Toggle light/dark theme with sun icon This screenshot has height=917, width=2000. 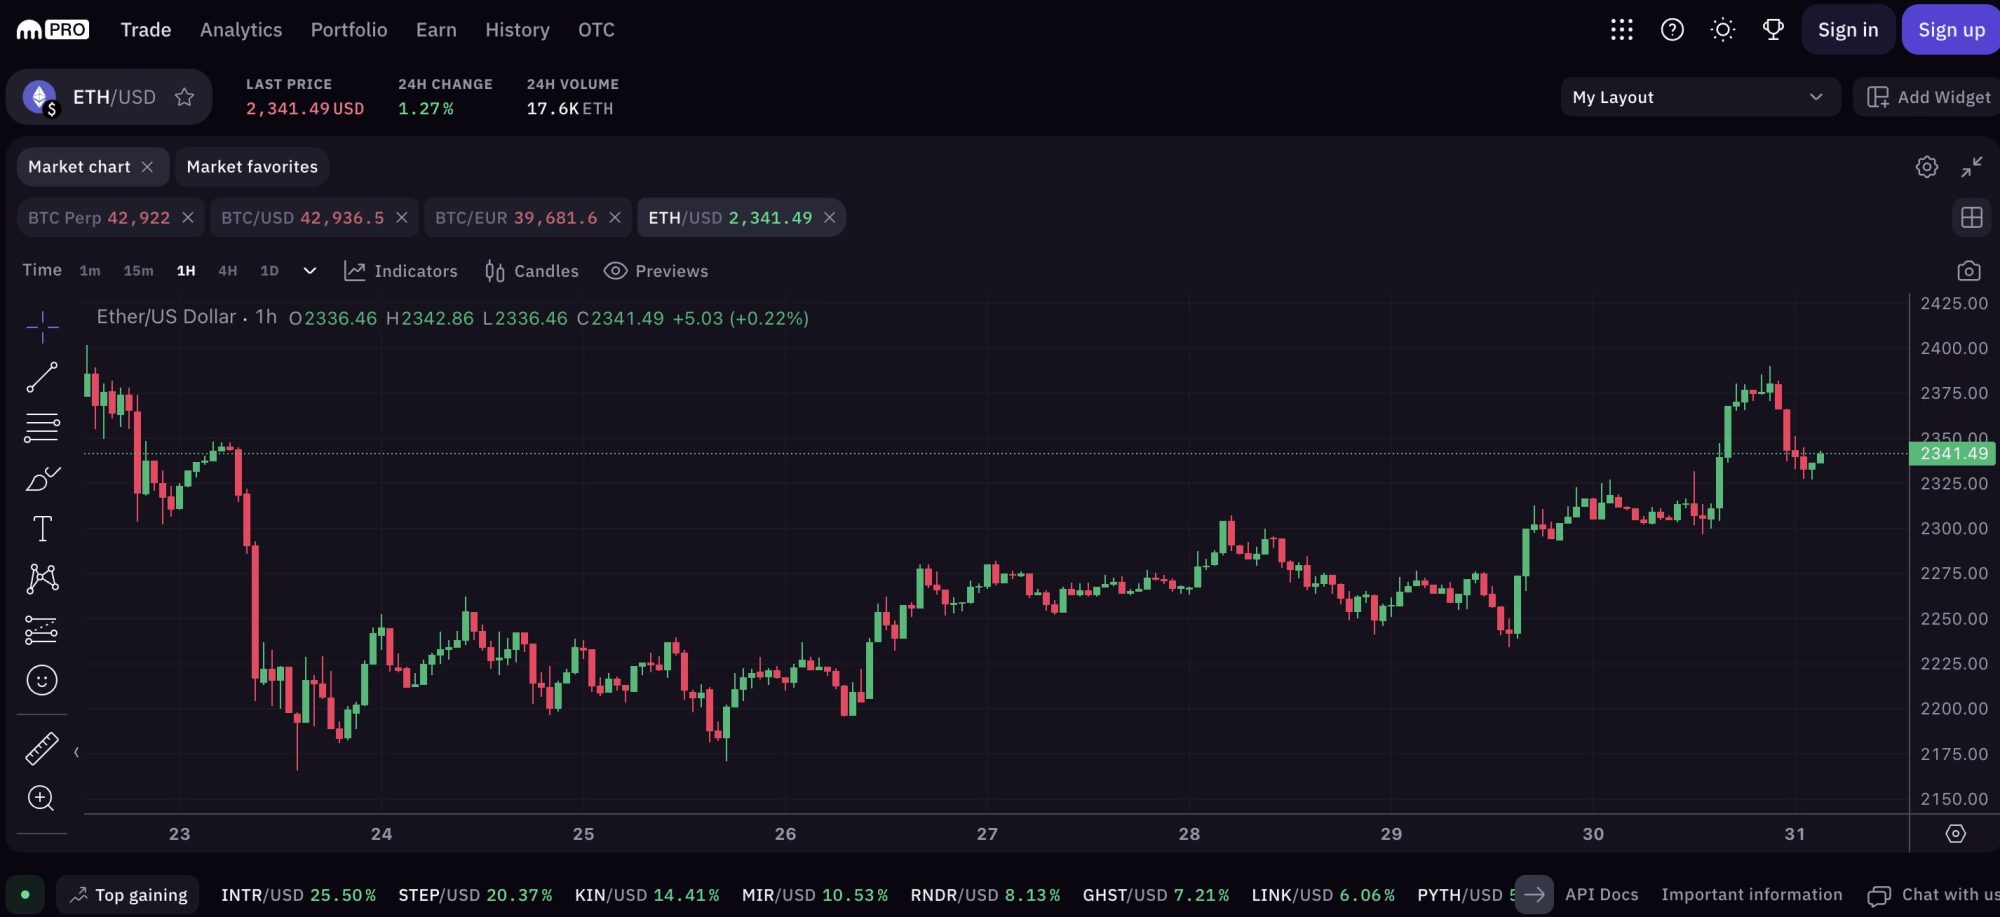click(1722, 30)
